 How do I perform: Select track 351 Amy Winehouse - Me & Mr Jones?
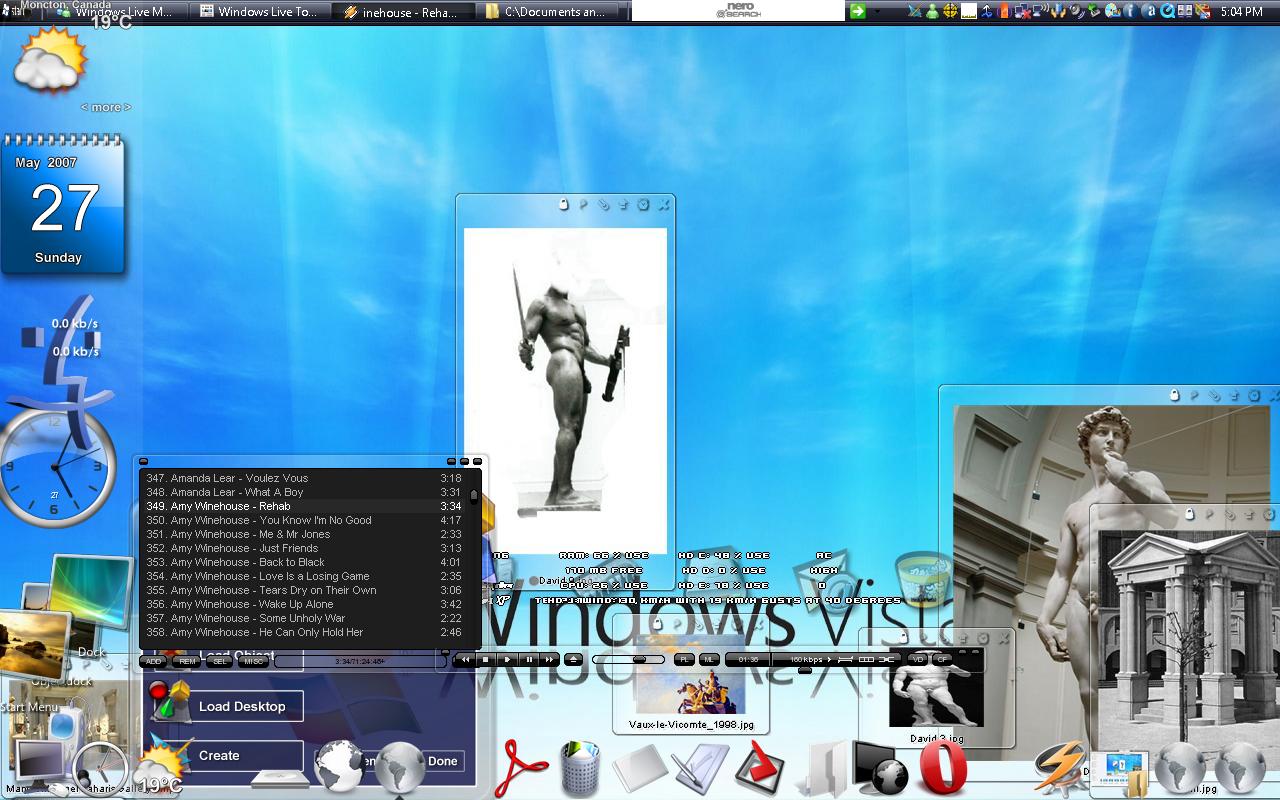coord(304,534)
